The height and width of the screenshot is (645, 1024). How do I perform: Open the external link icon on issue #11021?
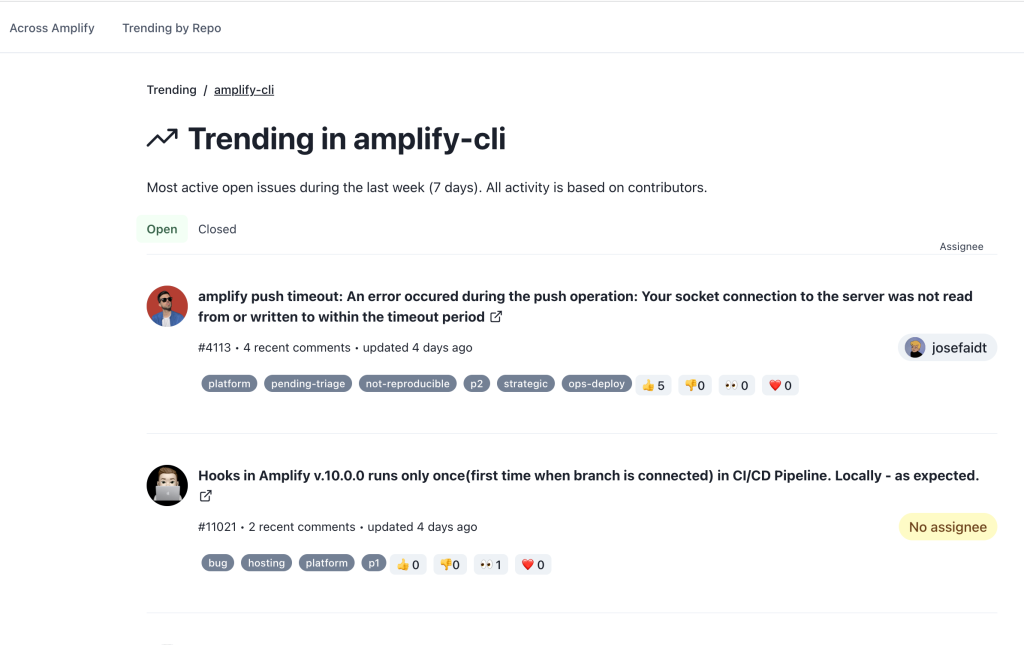tap(206, 495)
